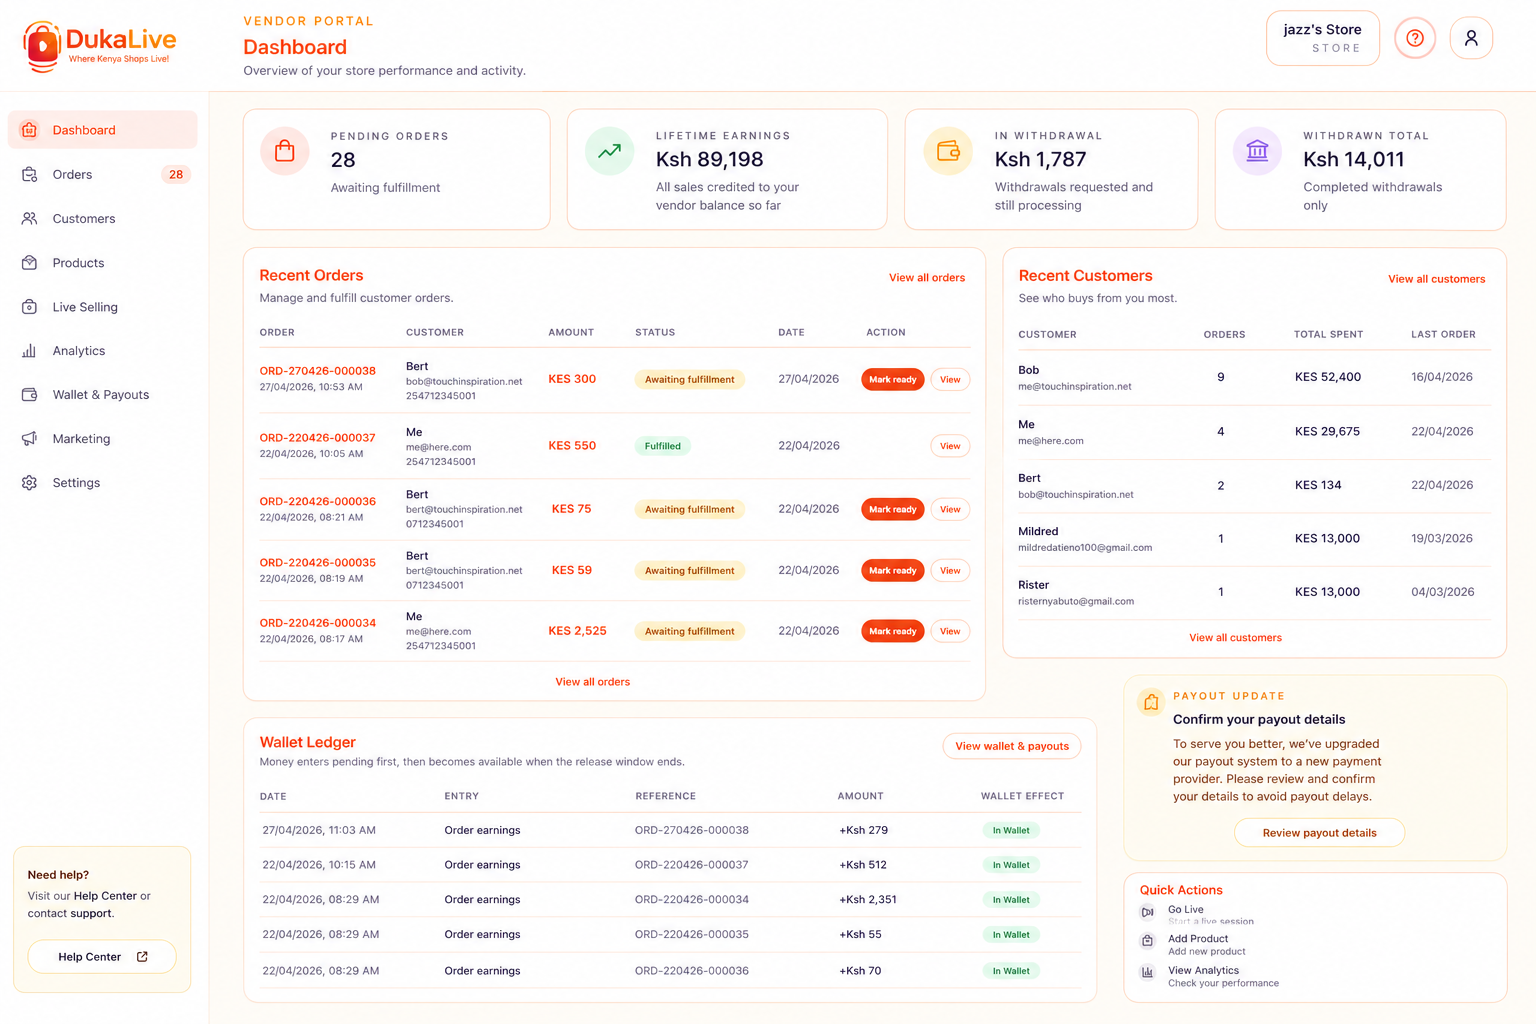
Task: Open Live Selling section
Action: [102, 307]
